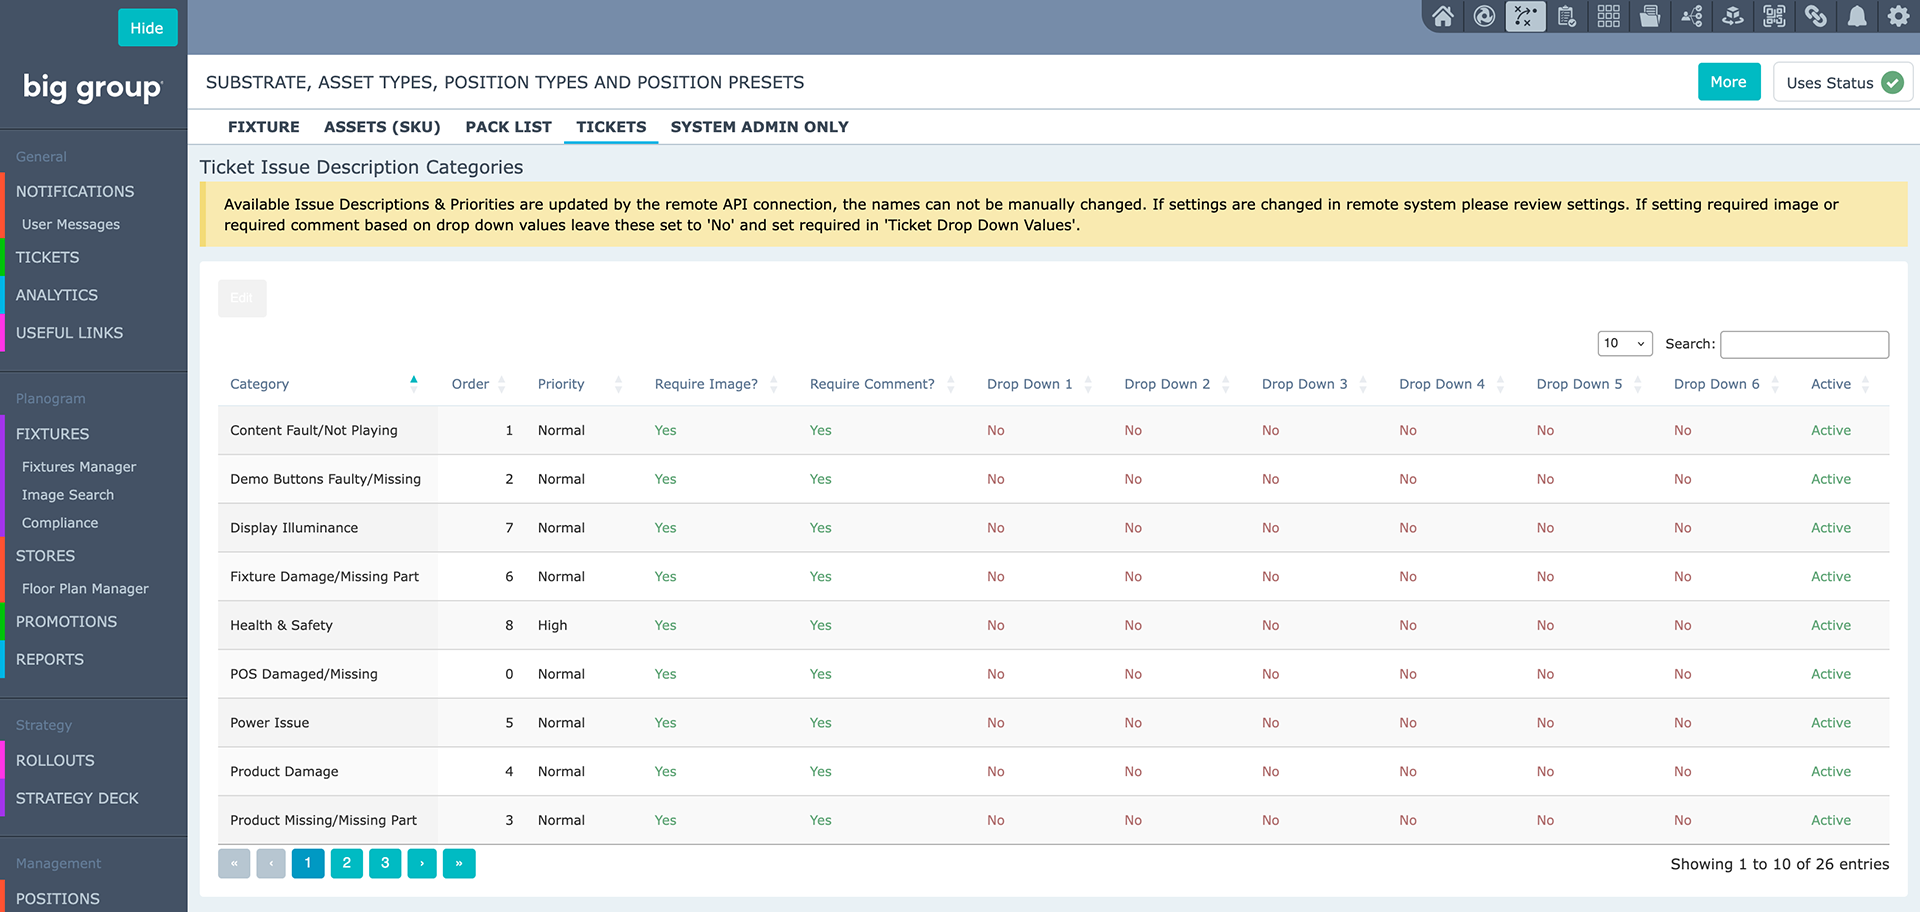Switch to the PACK LIST tab
Viewport: 1920px width, 912px height.
click(x=508, y=127)
